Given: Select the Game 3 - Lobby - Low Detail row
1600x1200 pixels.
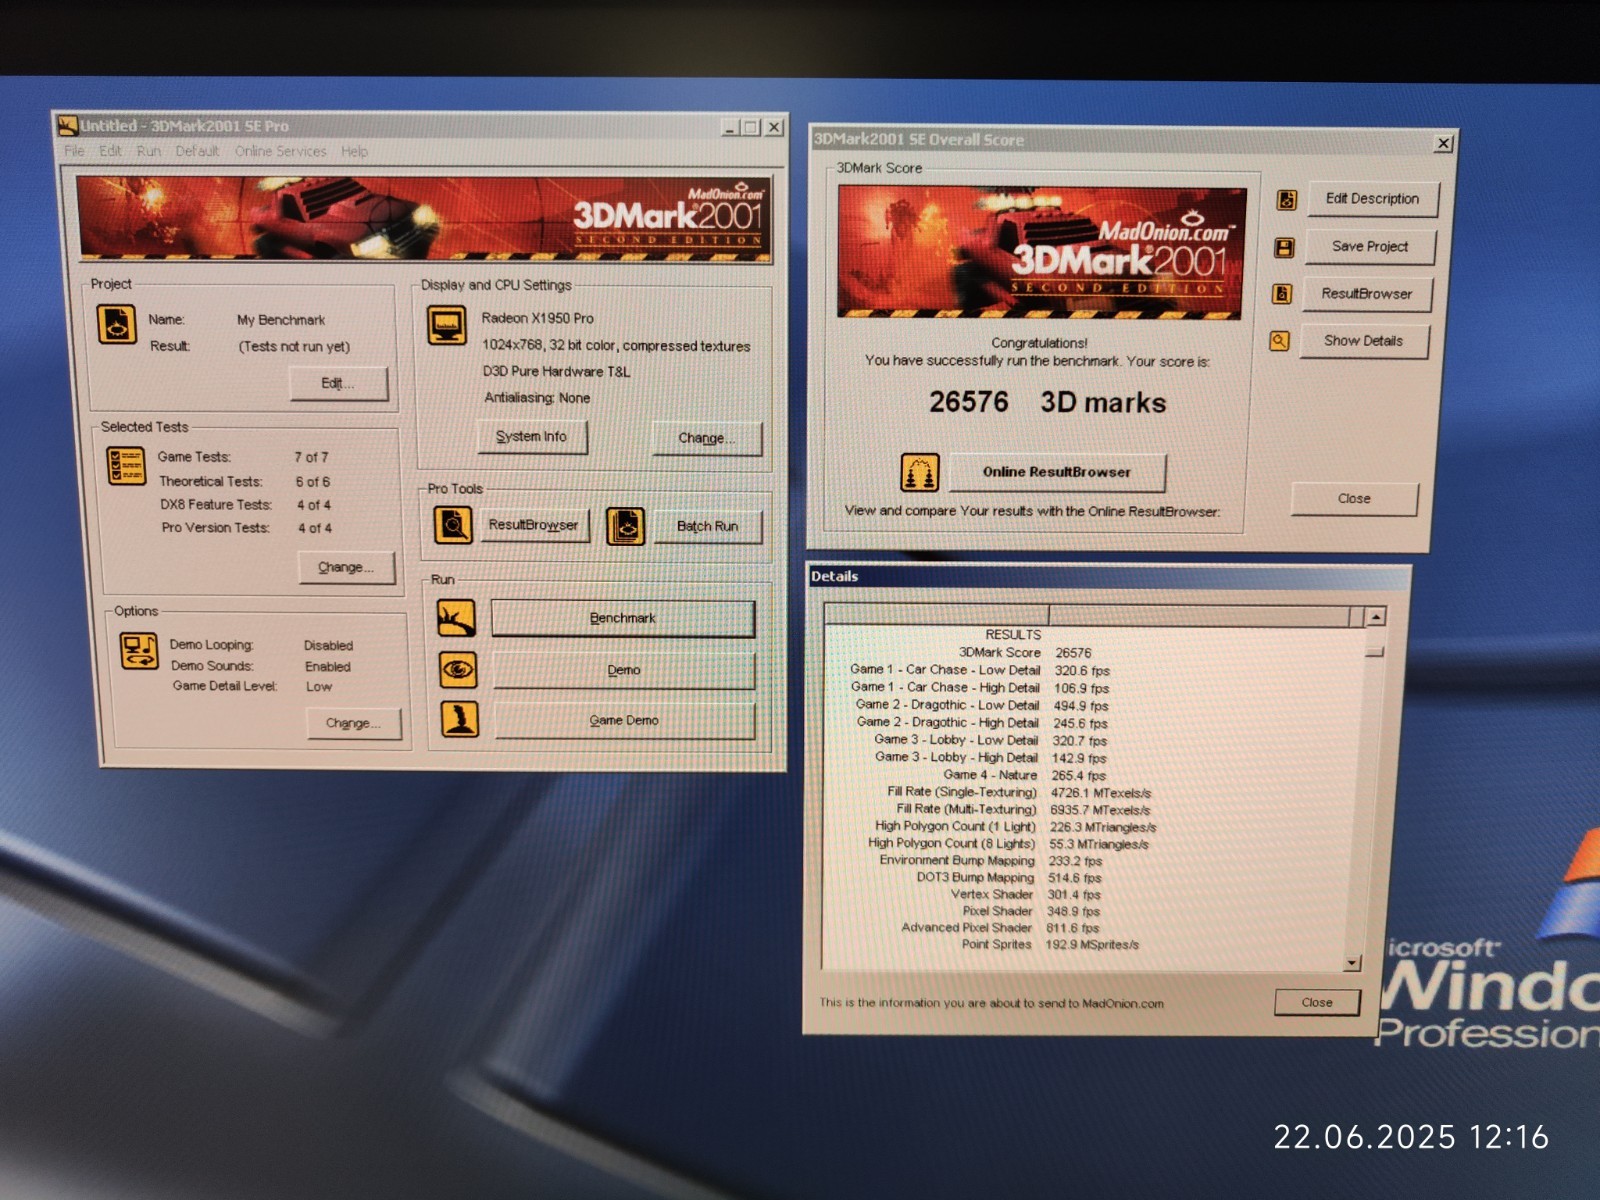Looking at the screenshot, I should point(990,741).
